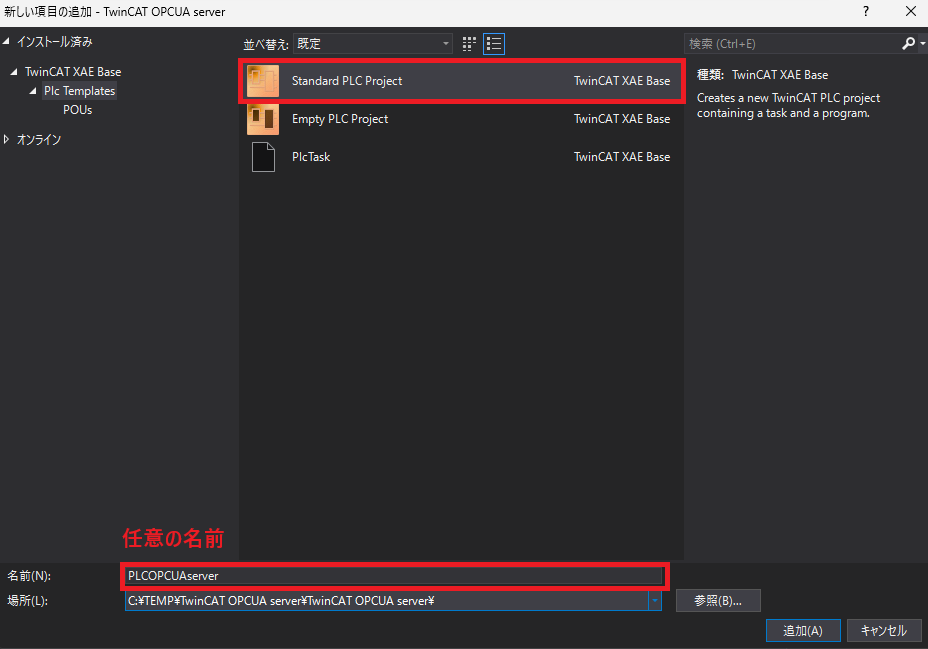Image resolution: width=928 pixels, height=649 pixels.
Task: Select the Standard PLC Project icon
Action: coord(263,81)
